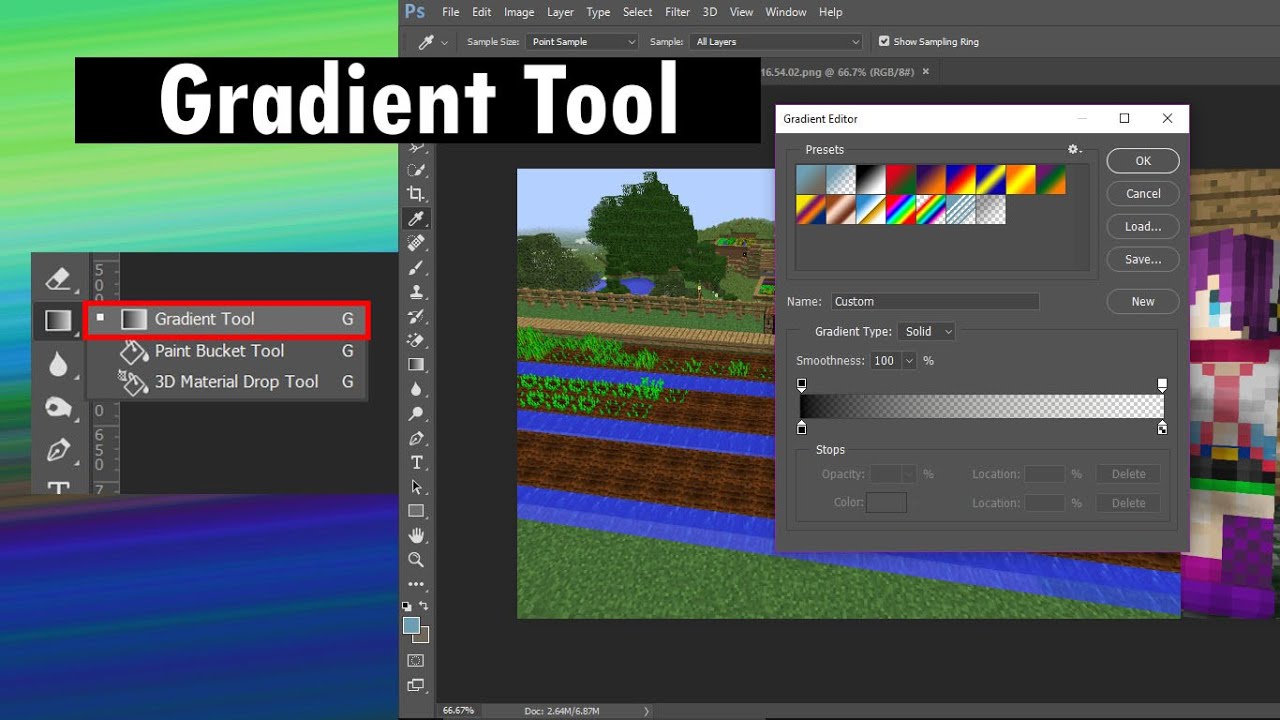Viewport: 1280px width, 720px height.
Task: Toggle the Show Sampling Ring checkbox
Action: coord(884,42)
